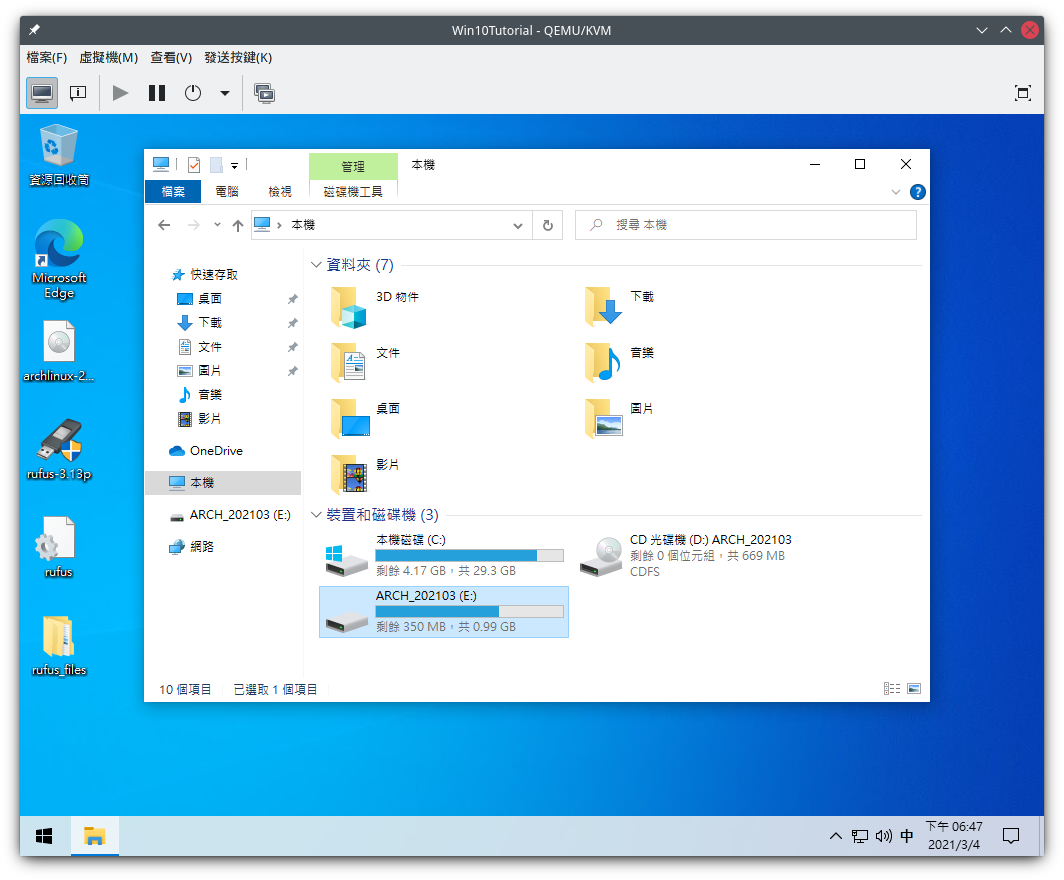Select the rufus_files folder on desktop

(59, 645)
